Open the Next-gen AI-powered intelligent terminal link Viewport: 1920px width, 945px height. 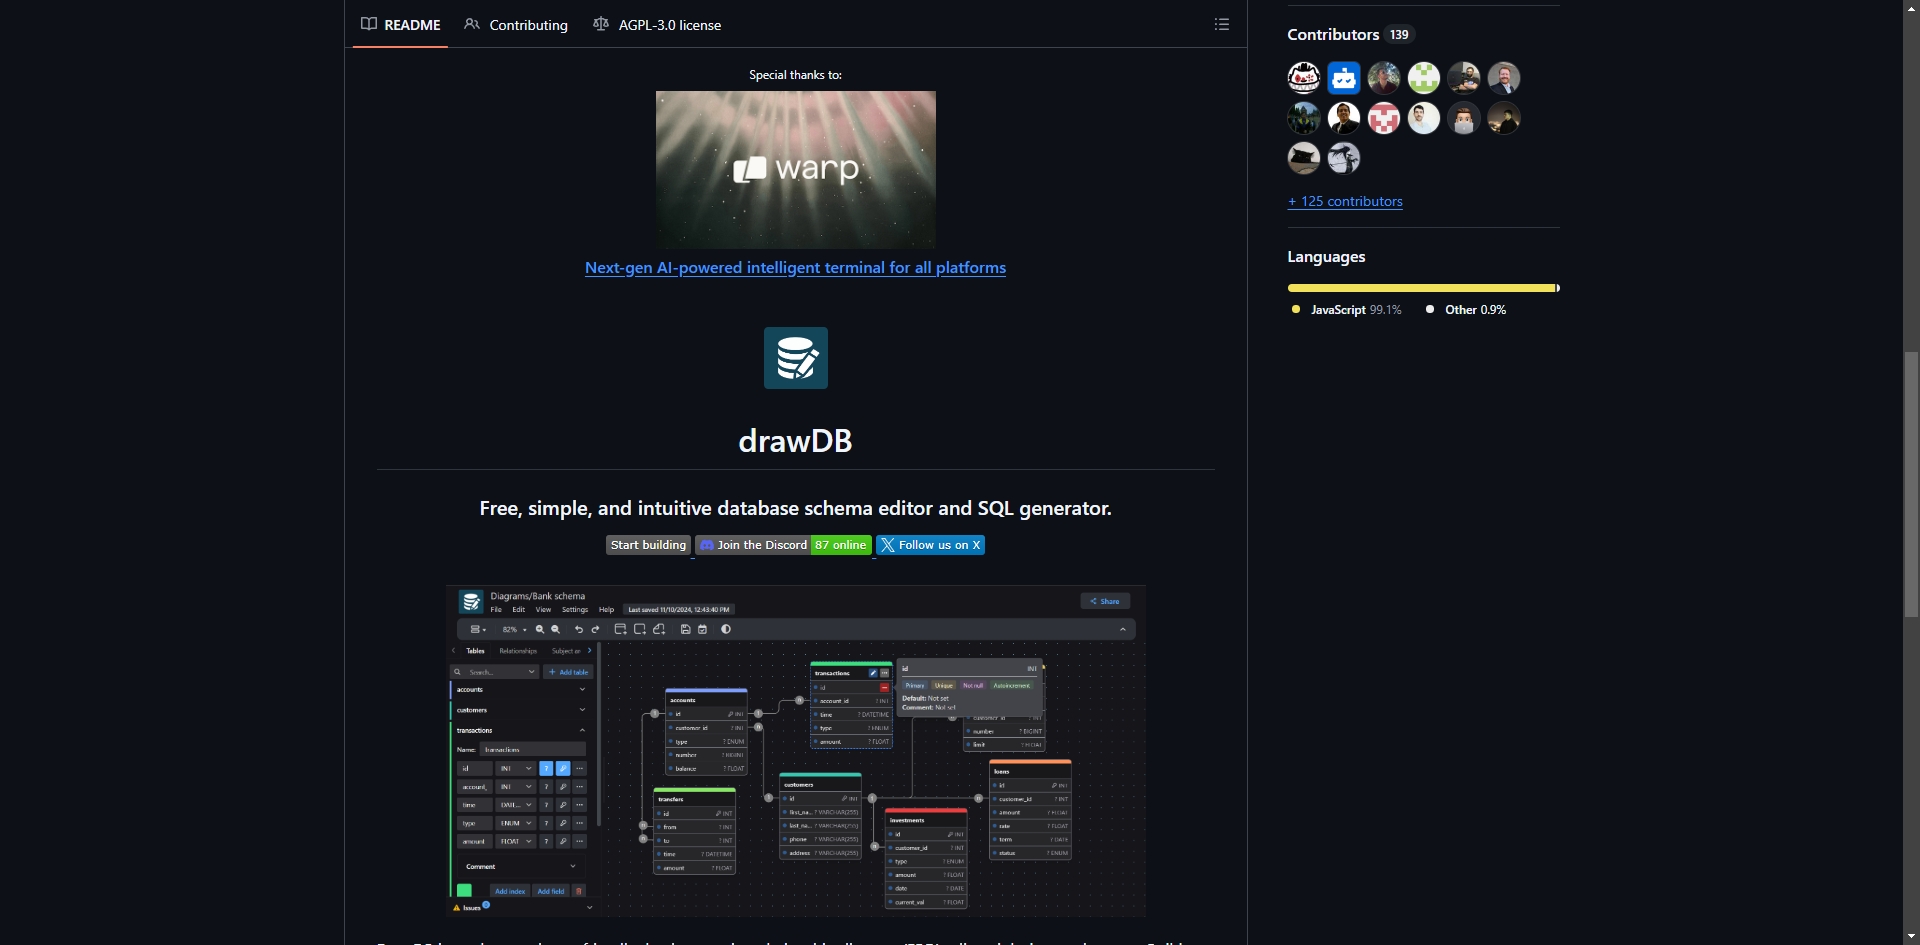795,268
